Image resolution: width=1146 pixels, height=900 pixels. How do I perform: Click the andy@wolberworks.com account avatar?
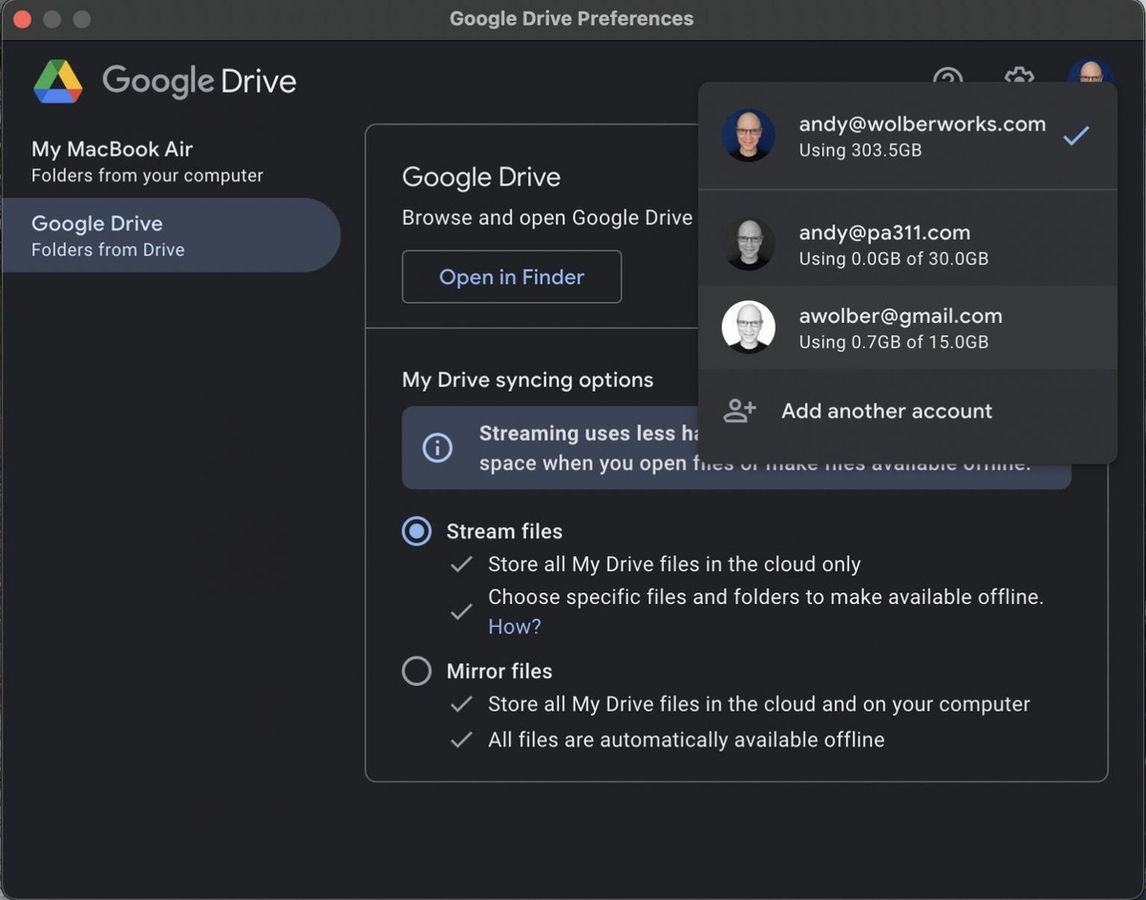749,135
